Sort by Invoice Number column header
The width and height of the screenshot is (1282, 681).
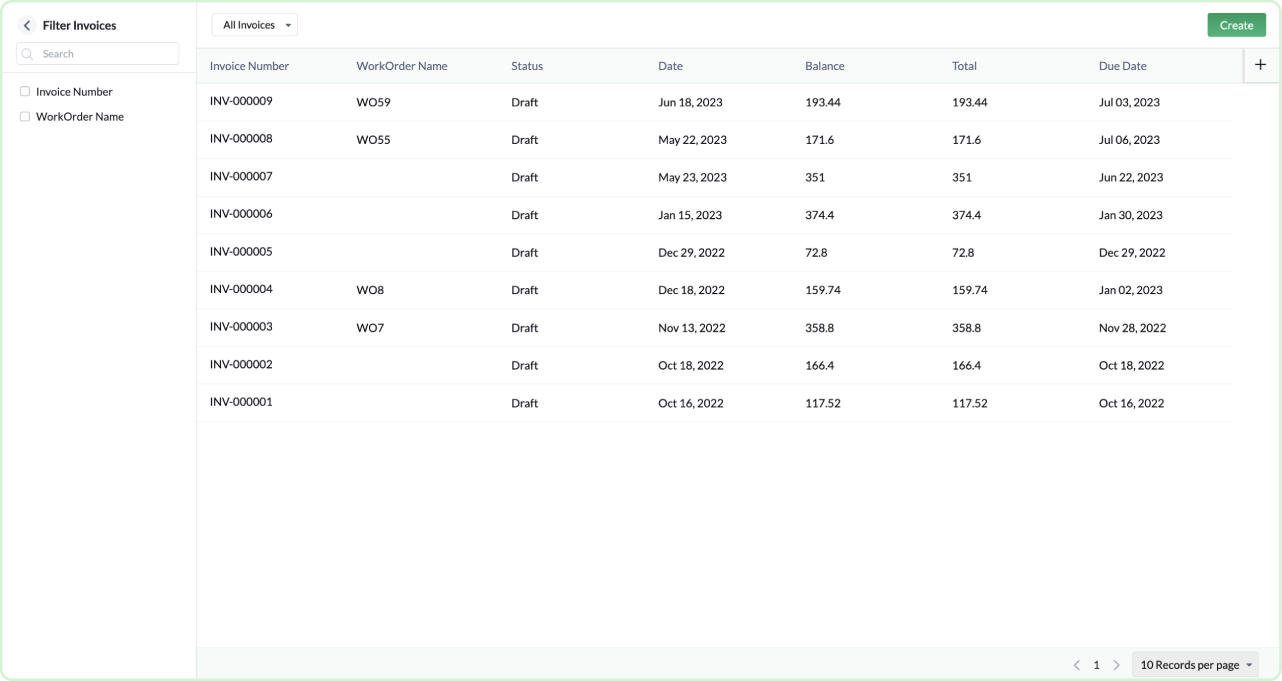249,66
